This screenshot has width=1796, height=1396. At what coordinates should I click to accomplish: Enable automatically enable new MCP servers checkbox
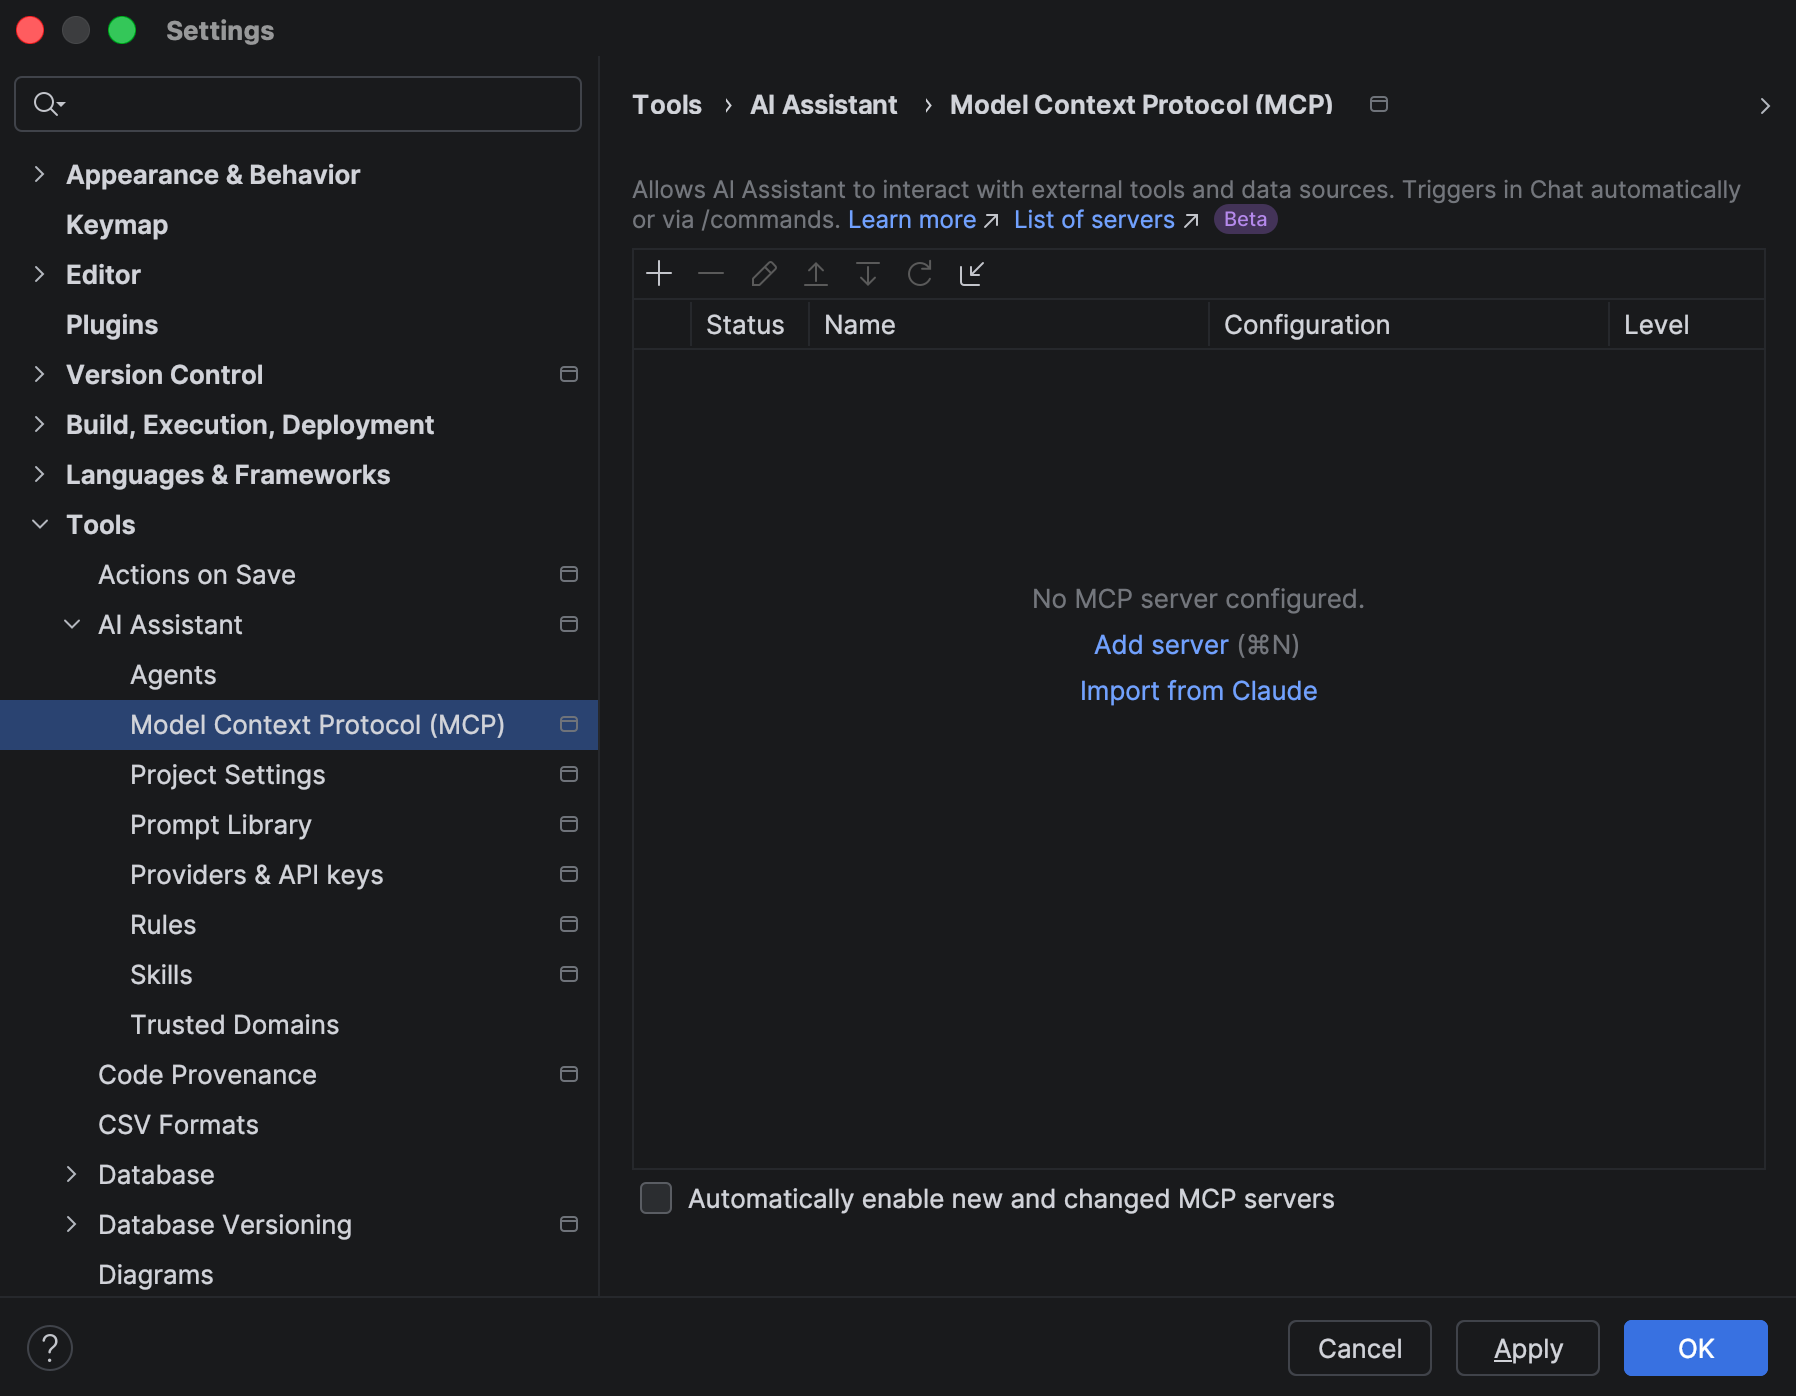click(x=656, y=1198)
